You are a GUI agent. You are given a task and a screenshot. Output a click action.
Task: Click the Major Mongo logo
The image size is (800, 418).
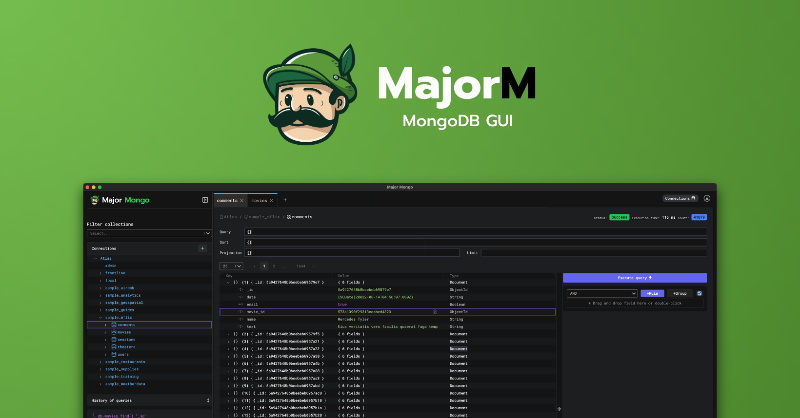tap(120, 200)
